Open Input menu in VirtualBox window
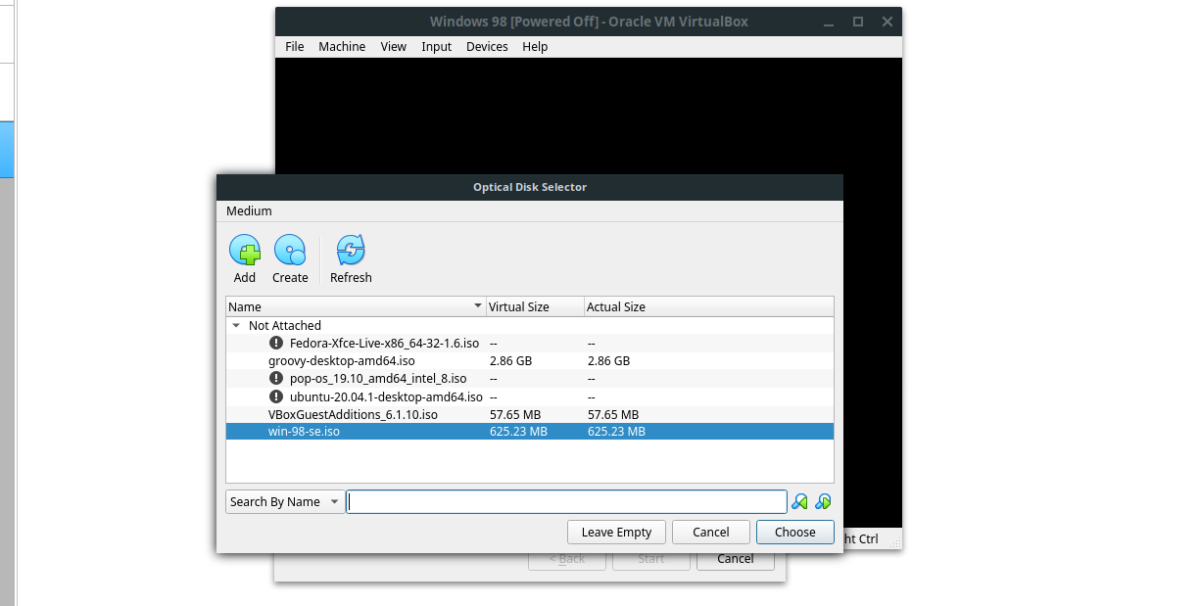The width and height of the screenshot is (1200, 606). [x=436, y=47]
